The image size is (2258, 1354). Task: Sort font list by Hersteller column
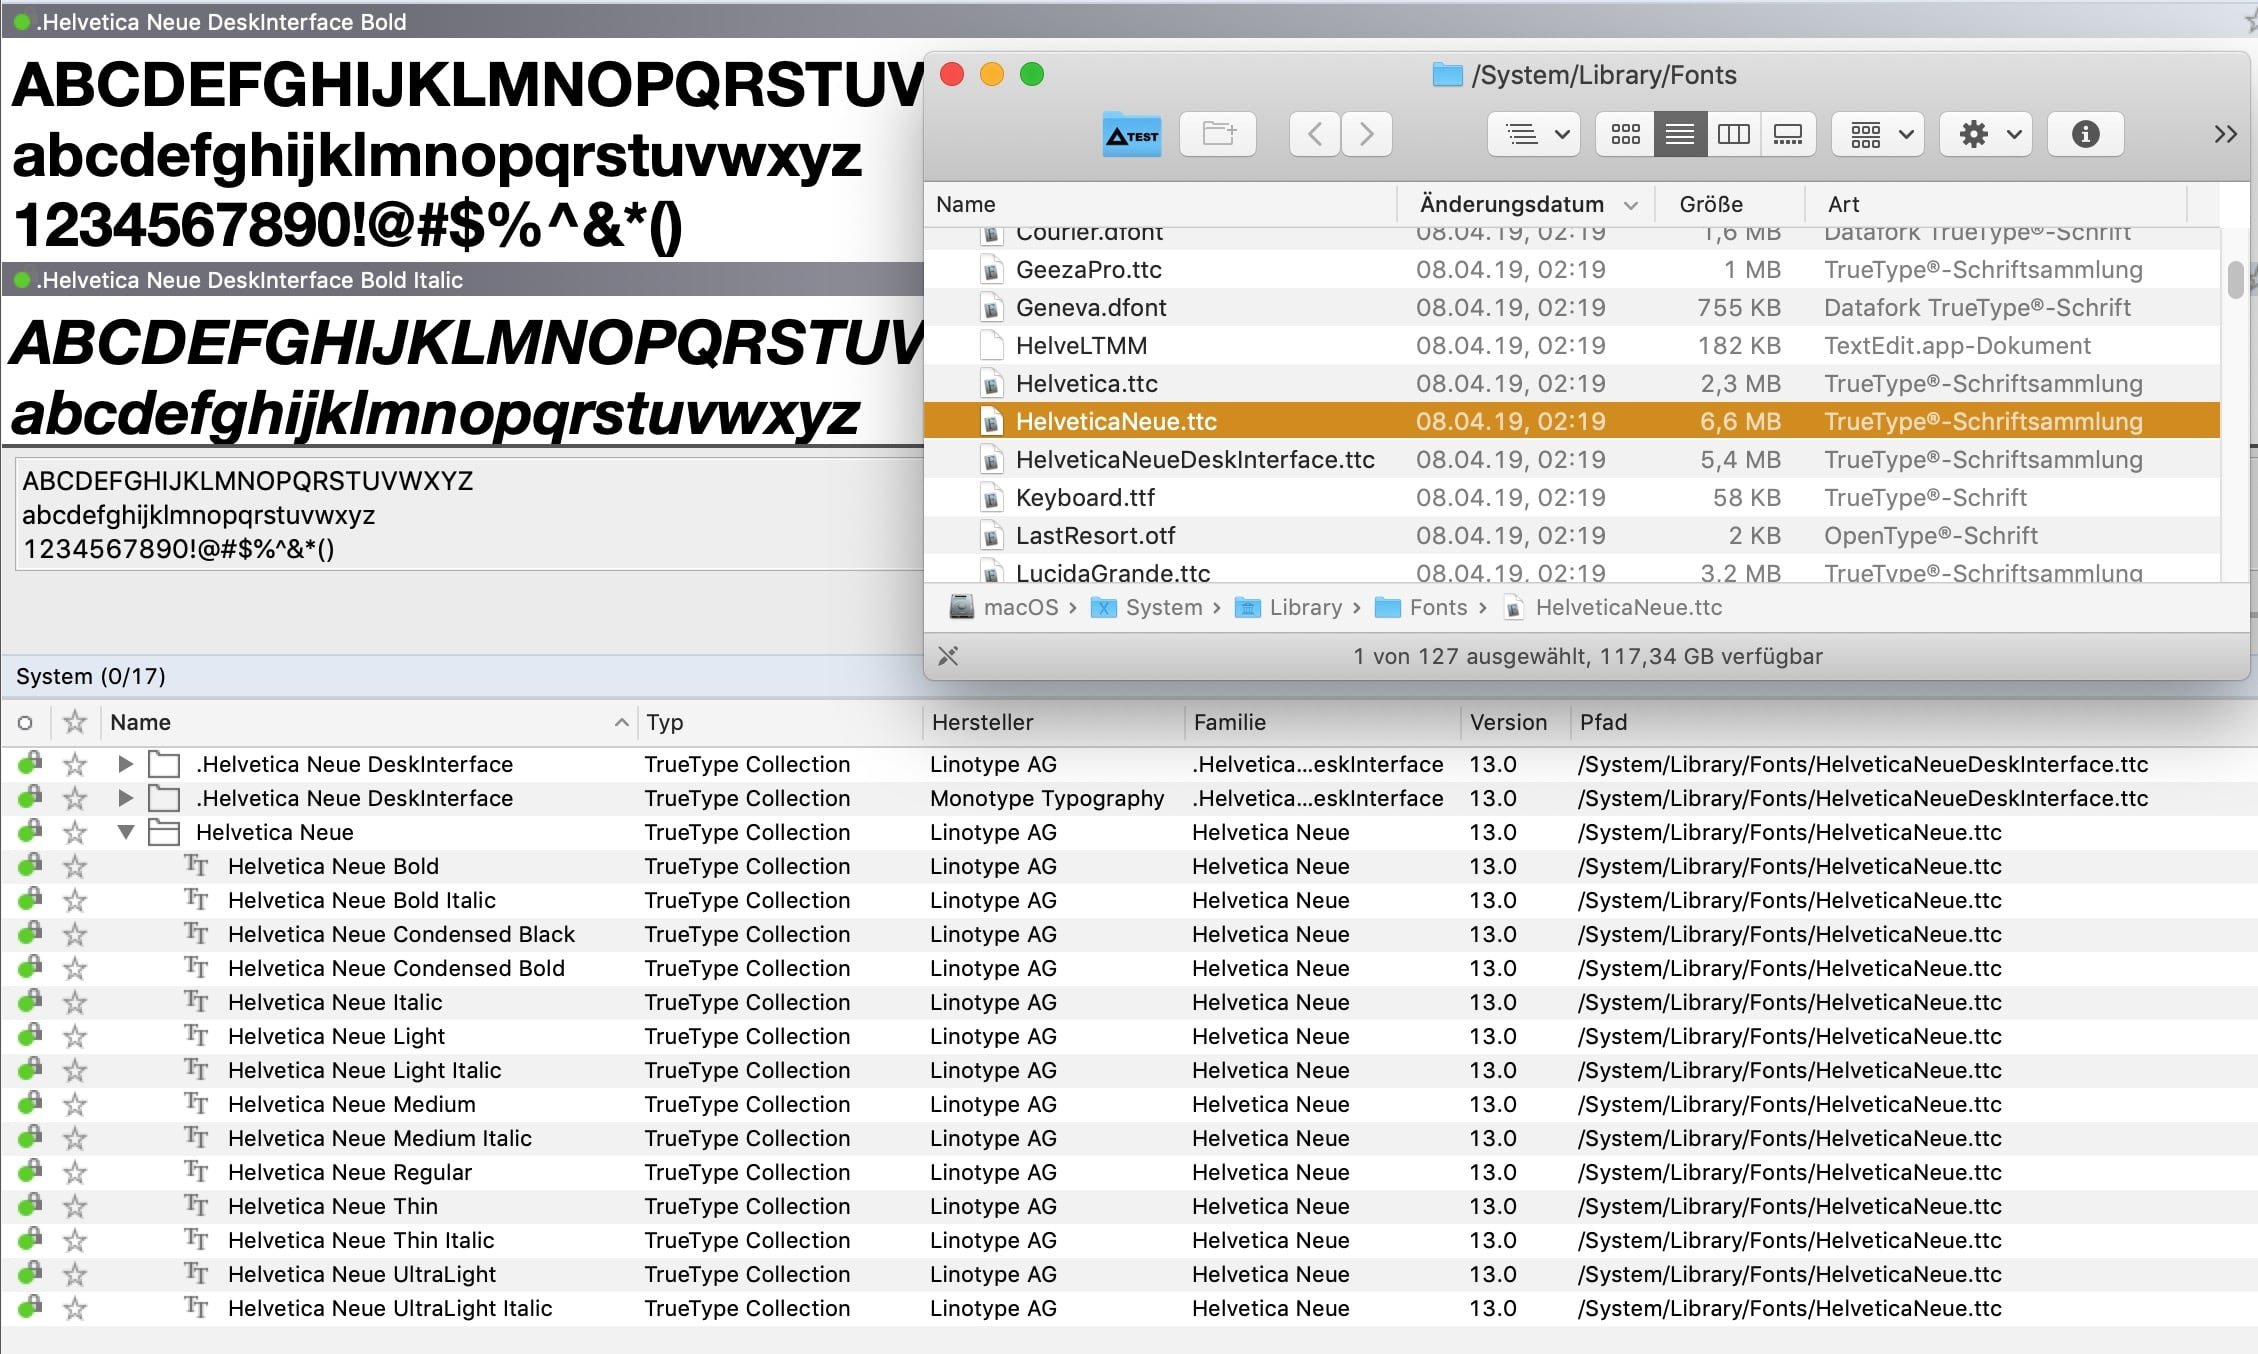click(x=1054, y=722)
